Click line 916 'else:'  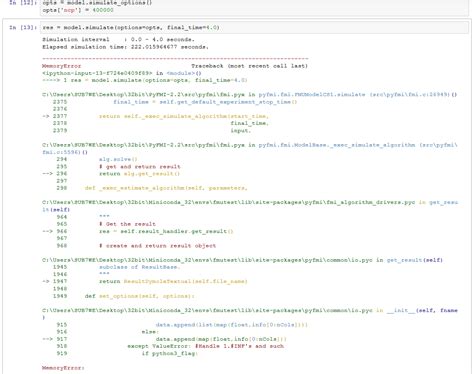point(108,332)
